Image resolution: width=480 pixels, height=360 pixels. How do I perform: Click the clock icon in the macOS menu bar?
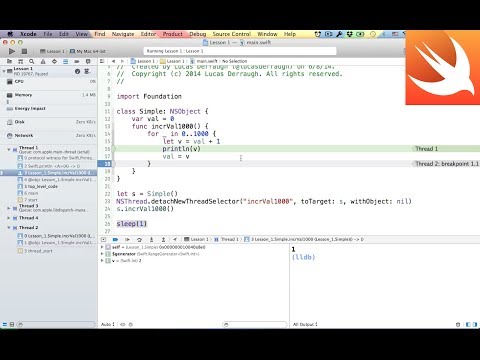click(x=373, y=34)
